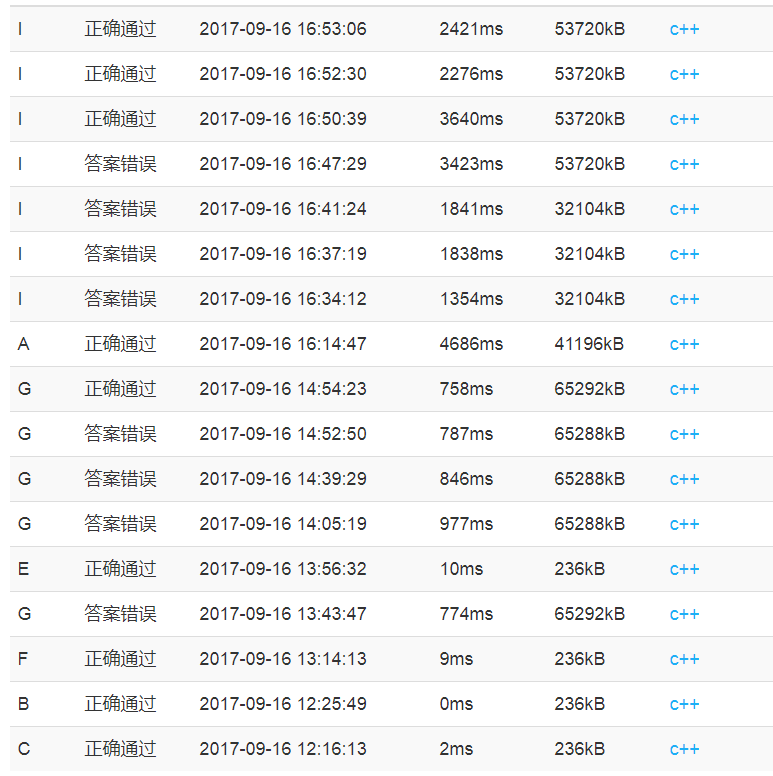Click c++ in the 16:37:19 row
The width and height of the screenshot is (773, 776).
click(684, 254)
